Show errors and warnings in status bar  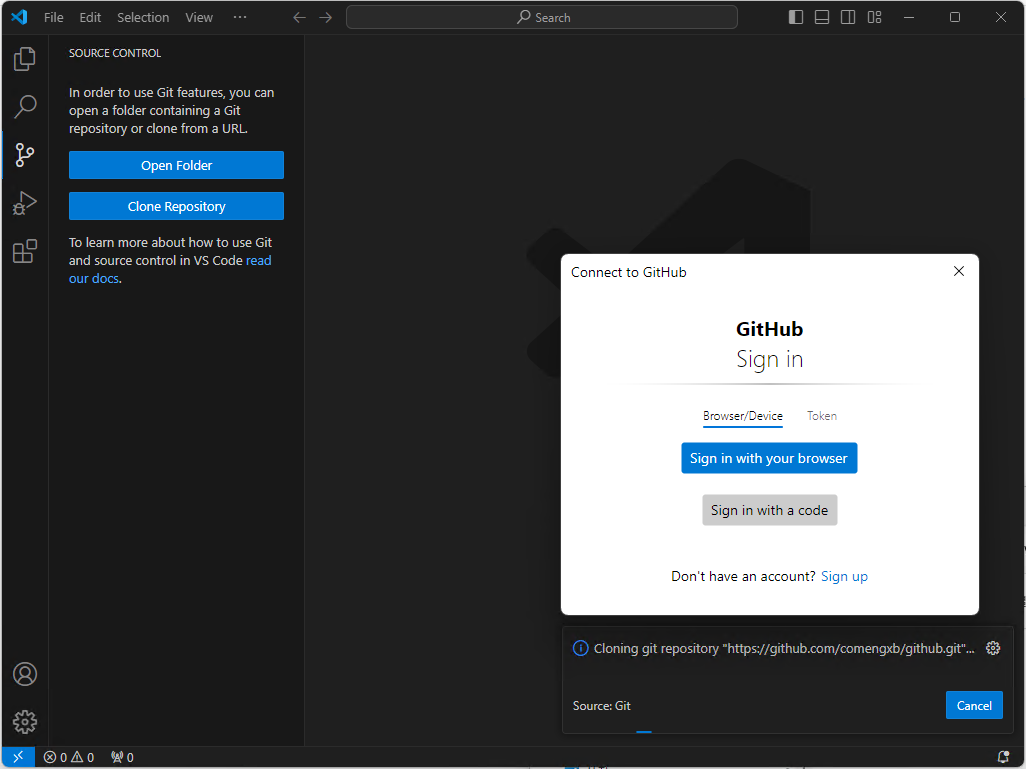pos(69,757)
